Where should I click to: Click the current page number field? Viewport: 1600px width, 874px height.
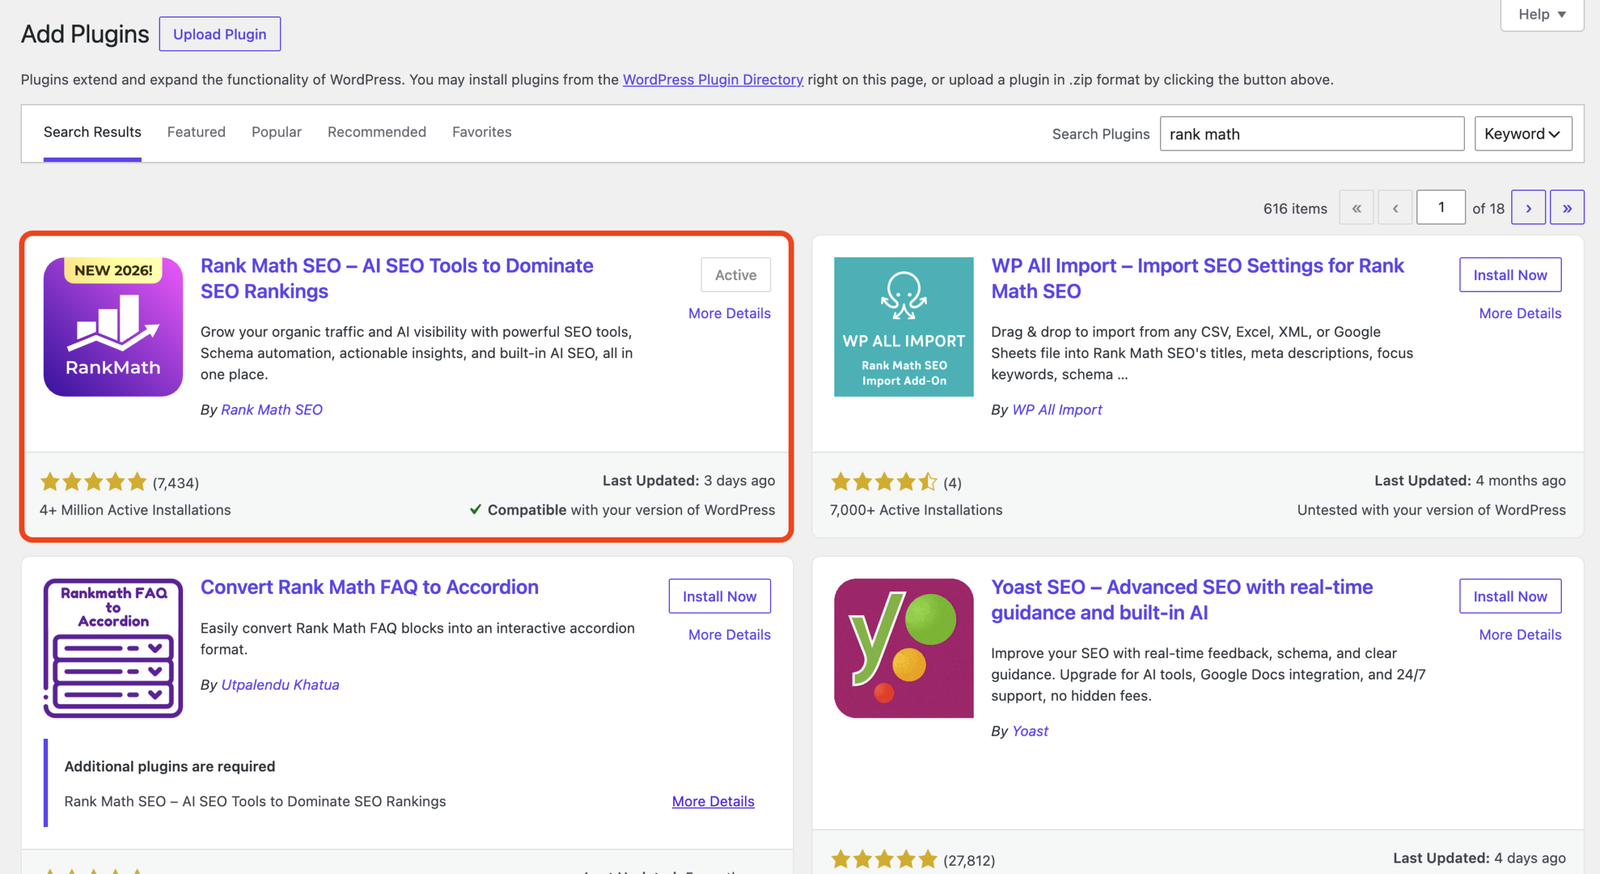click(1441, 207)
